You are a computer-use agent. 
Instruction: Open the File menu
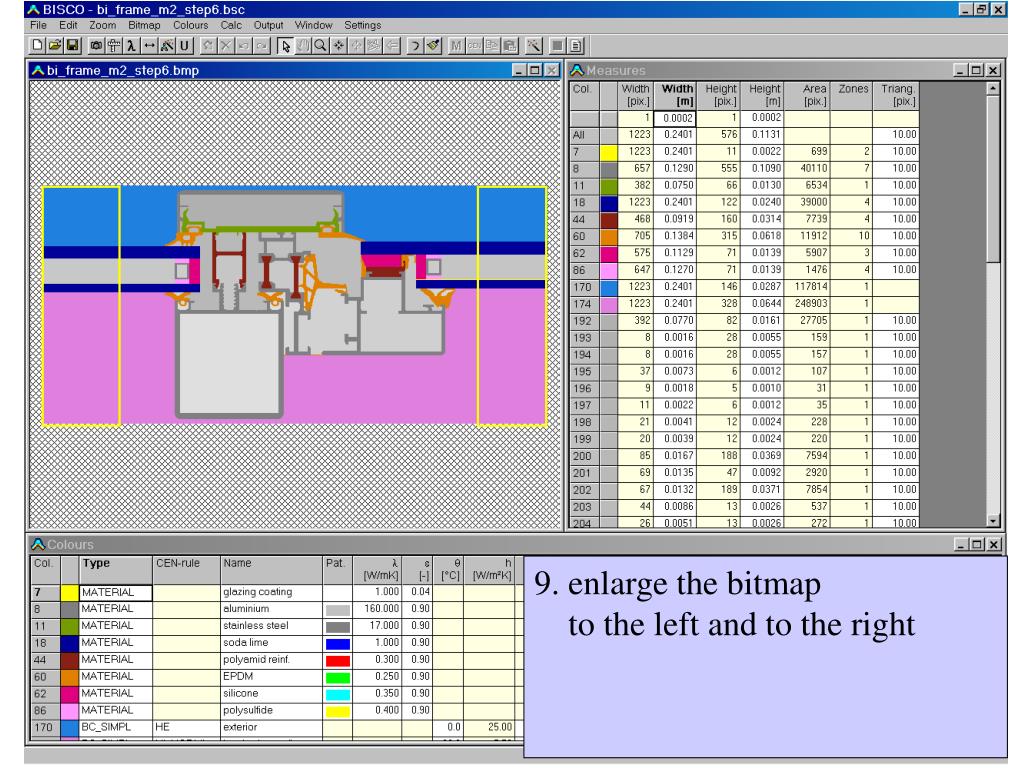(x=39, y=25)
